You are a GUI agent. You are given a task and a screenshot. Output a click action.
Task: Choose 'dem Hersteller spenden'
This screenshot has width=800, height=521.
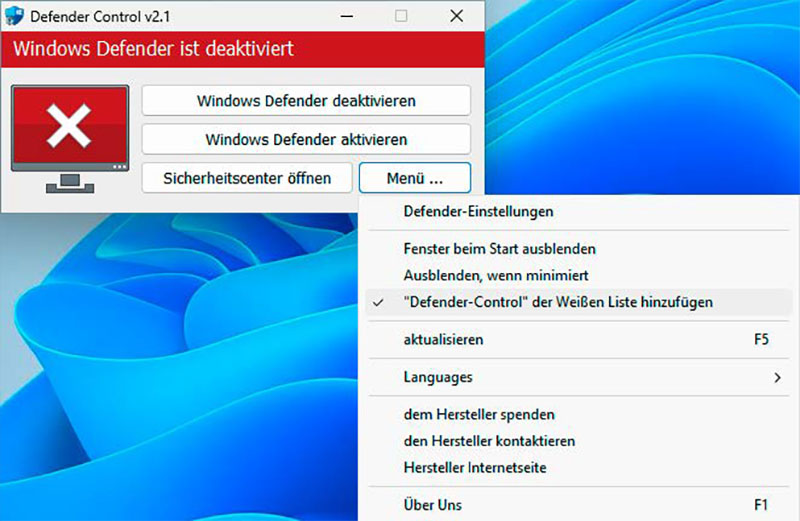click(579, 414)
